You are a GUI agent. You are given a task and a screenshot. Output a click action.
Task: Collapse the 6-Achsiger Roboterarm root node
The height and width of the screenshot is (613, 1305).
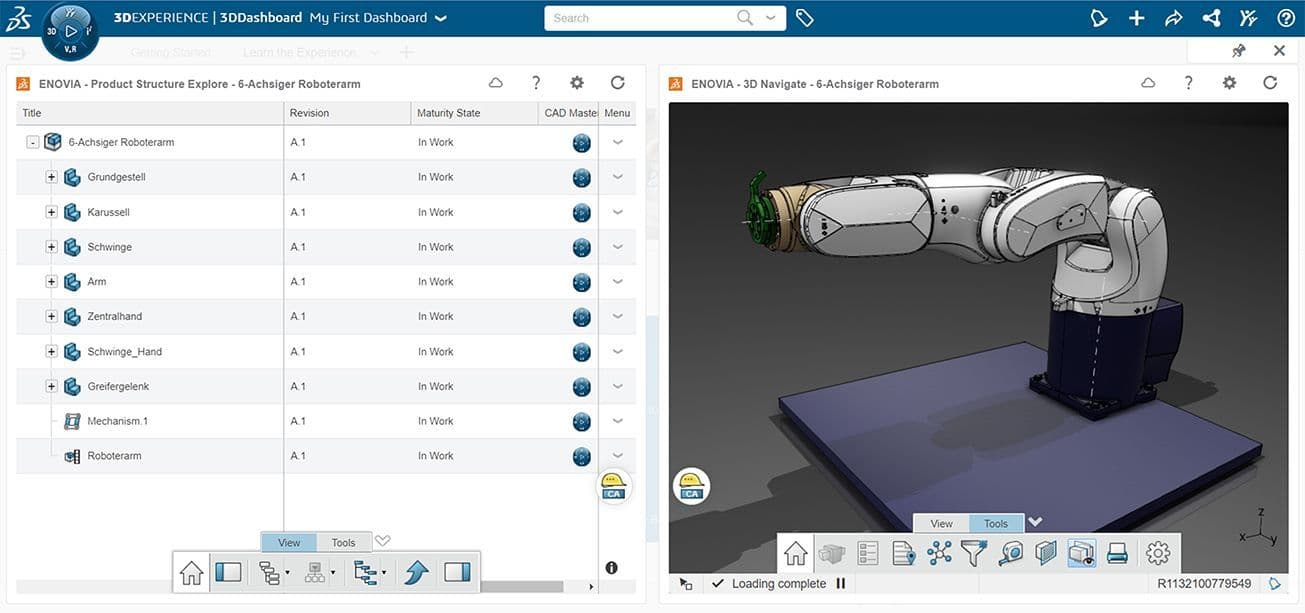tap(33, 142)
